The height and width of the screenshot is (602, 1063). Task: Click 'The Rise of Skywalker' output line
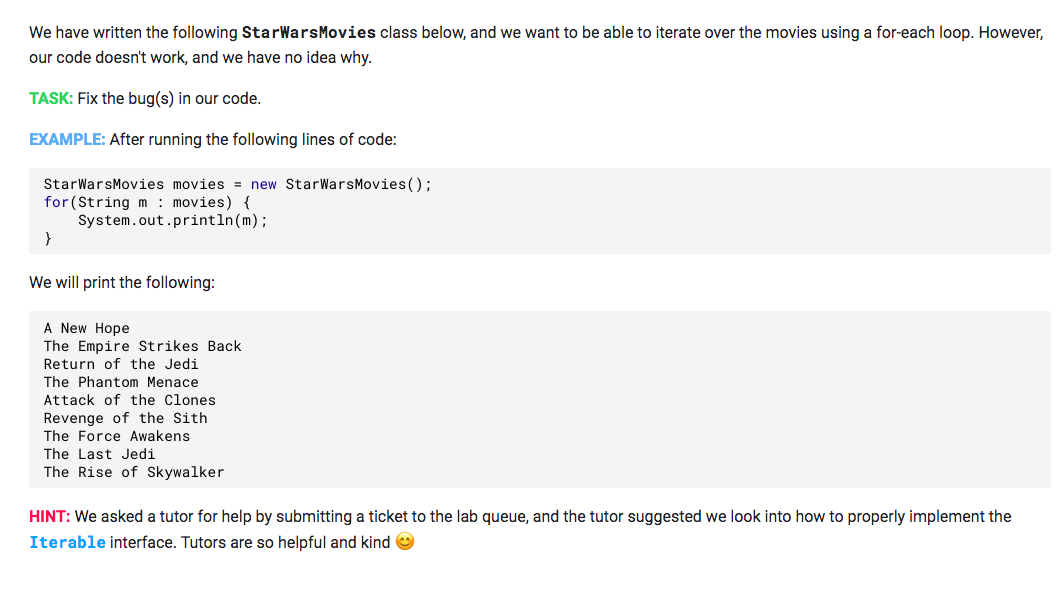(x=134, y=472)
